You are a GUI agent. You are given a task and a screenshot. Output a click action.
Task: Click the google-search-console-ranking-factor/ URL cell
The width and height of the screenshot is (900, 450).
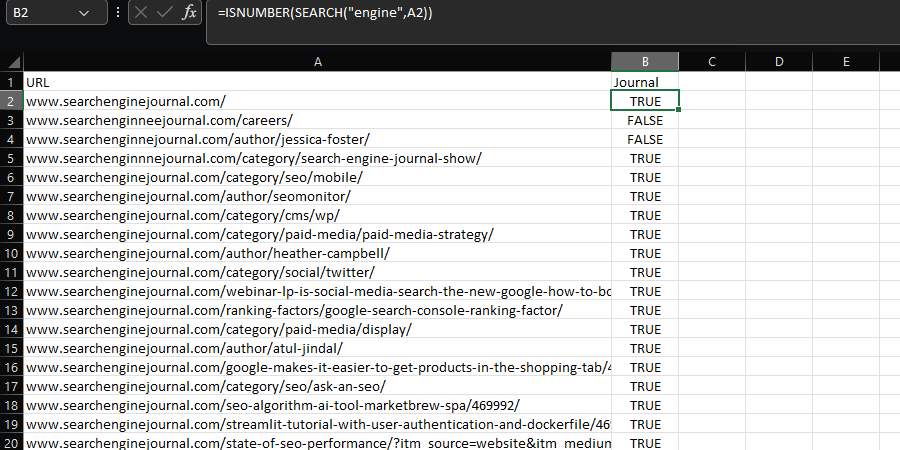point(317,310)
